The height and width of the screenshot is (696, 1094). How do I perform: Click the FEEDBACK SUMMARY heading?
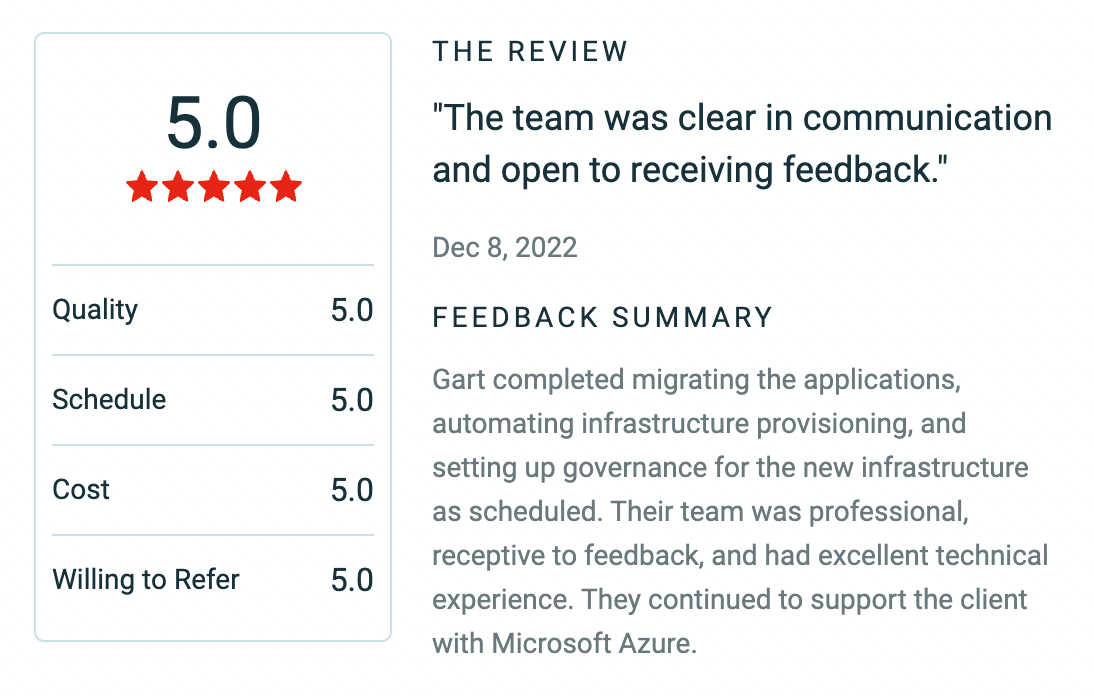(x=603, y=318)
